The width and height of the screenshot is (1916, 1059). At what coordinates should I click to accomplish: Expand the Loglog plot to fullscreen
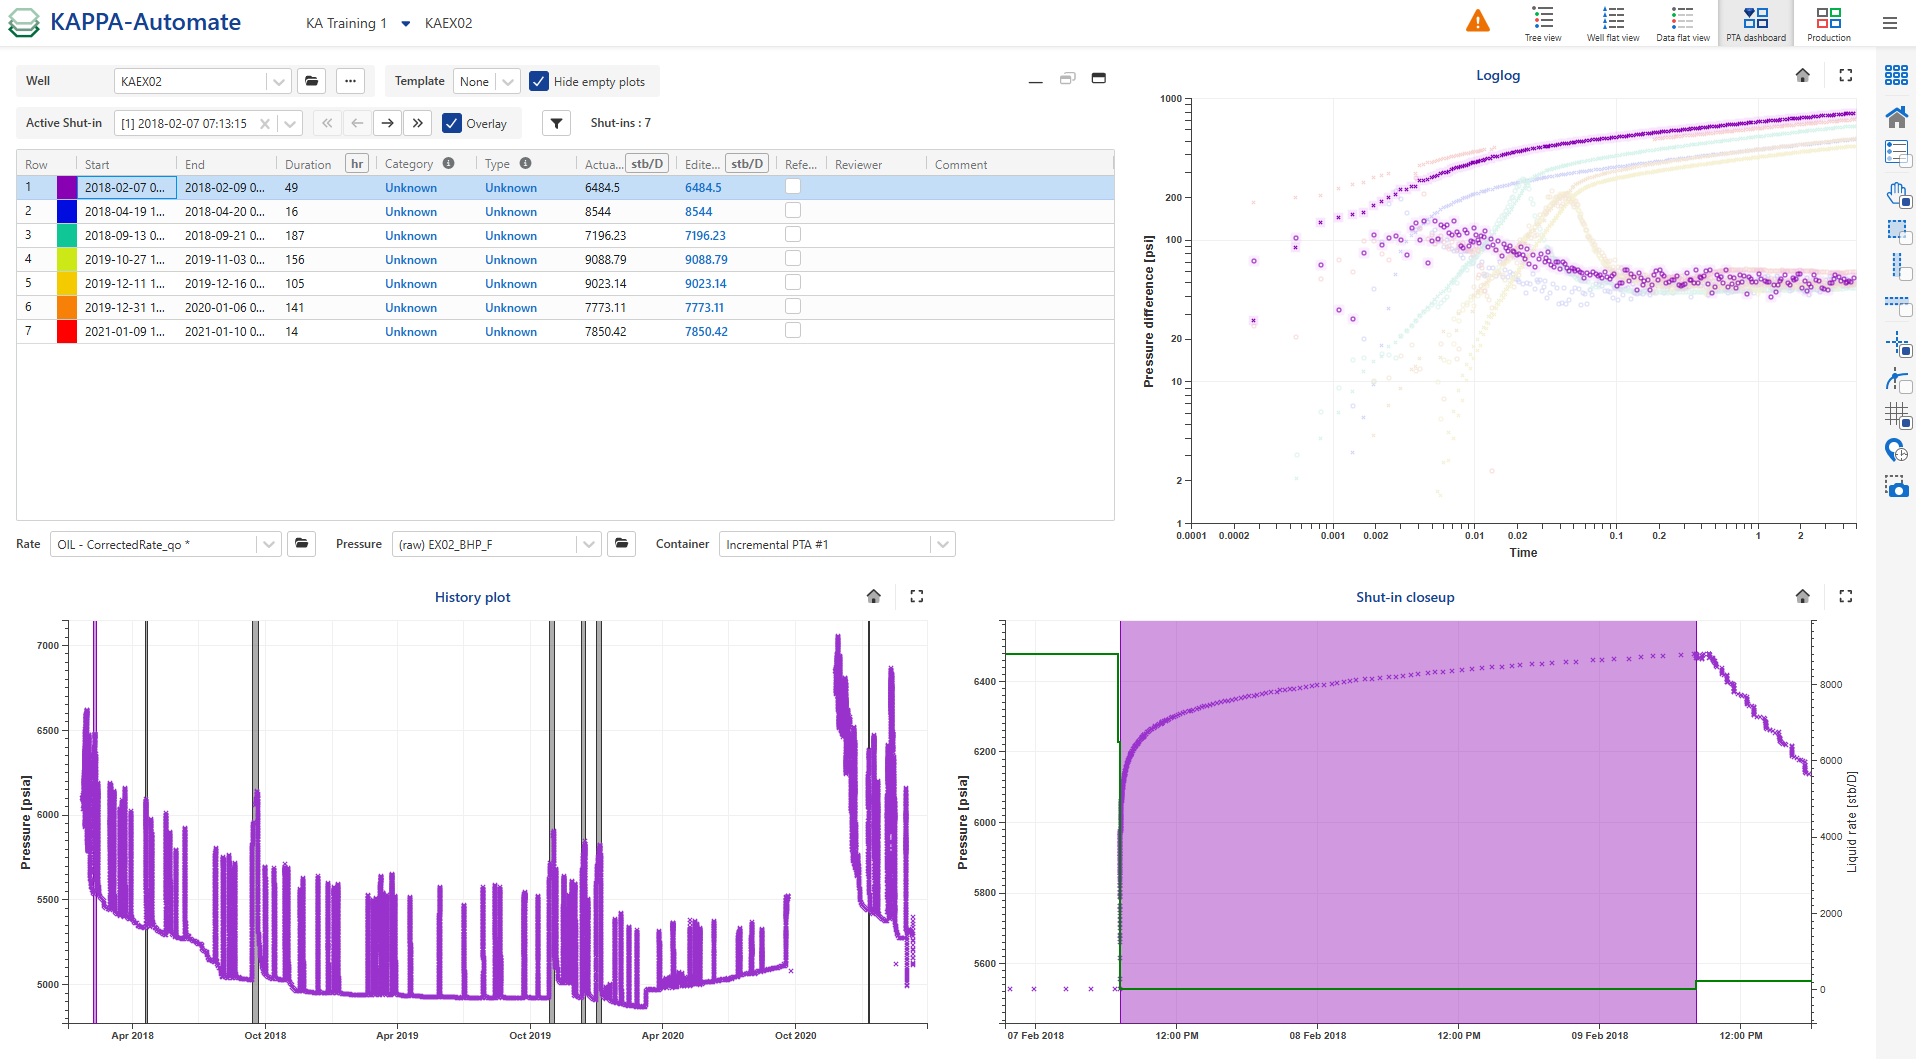pyautogui.click(x=1846, y=75)
